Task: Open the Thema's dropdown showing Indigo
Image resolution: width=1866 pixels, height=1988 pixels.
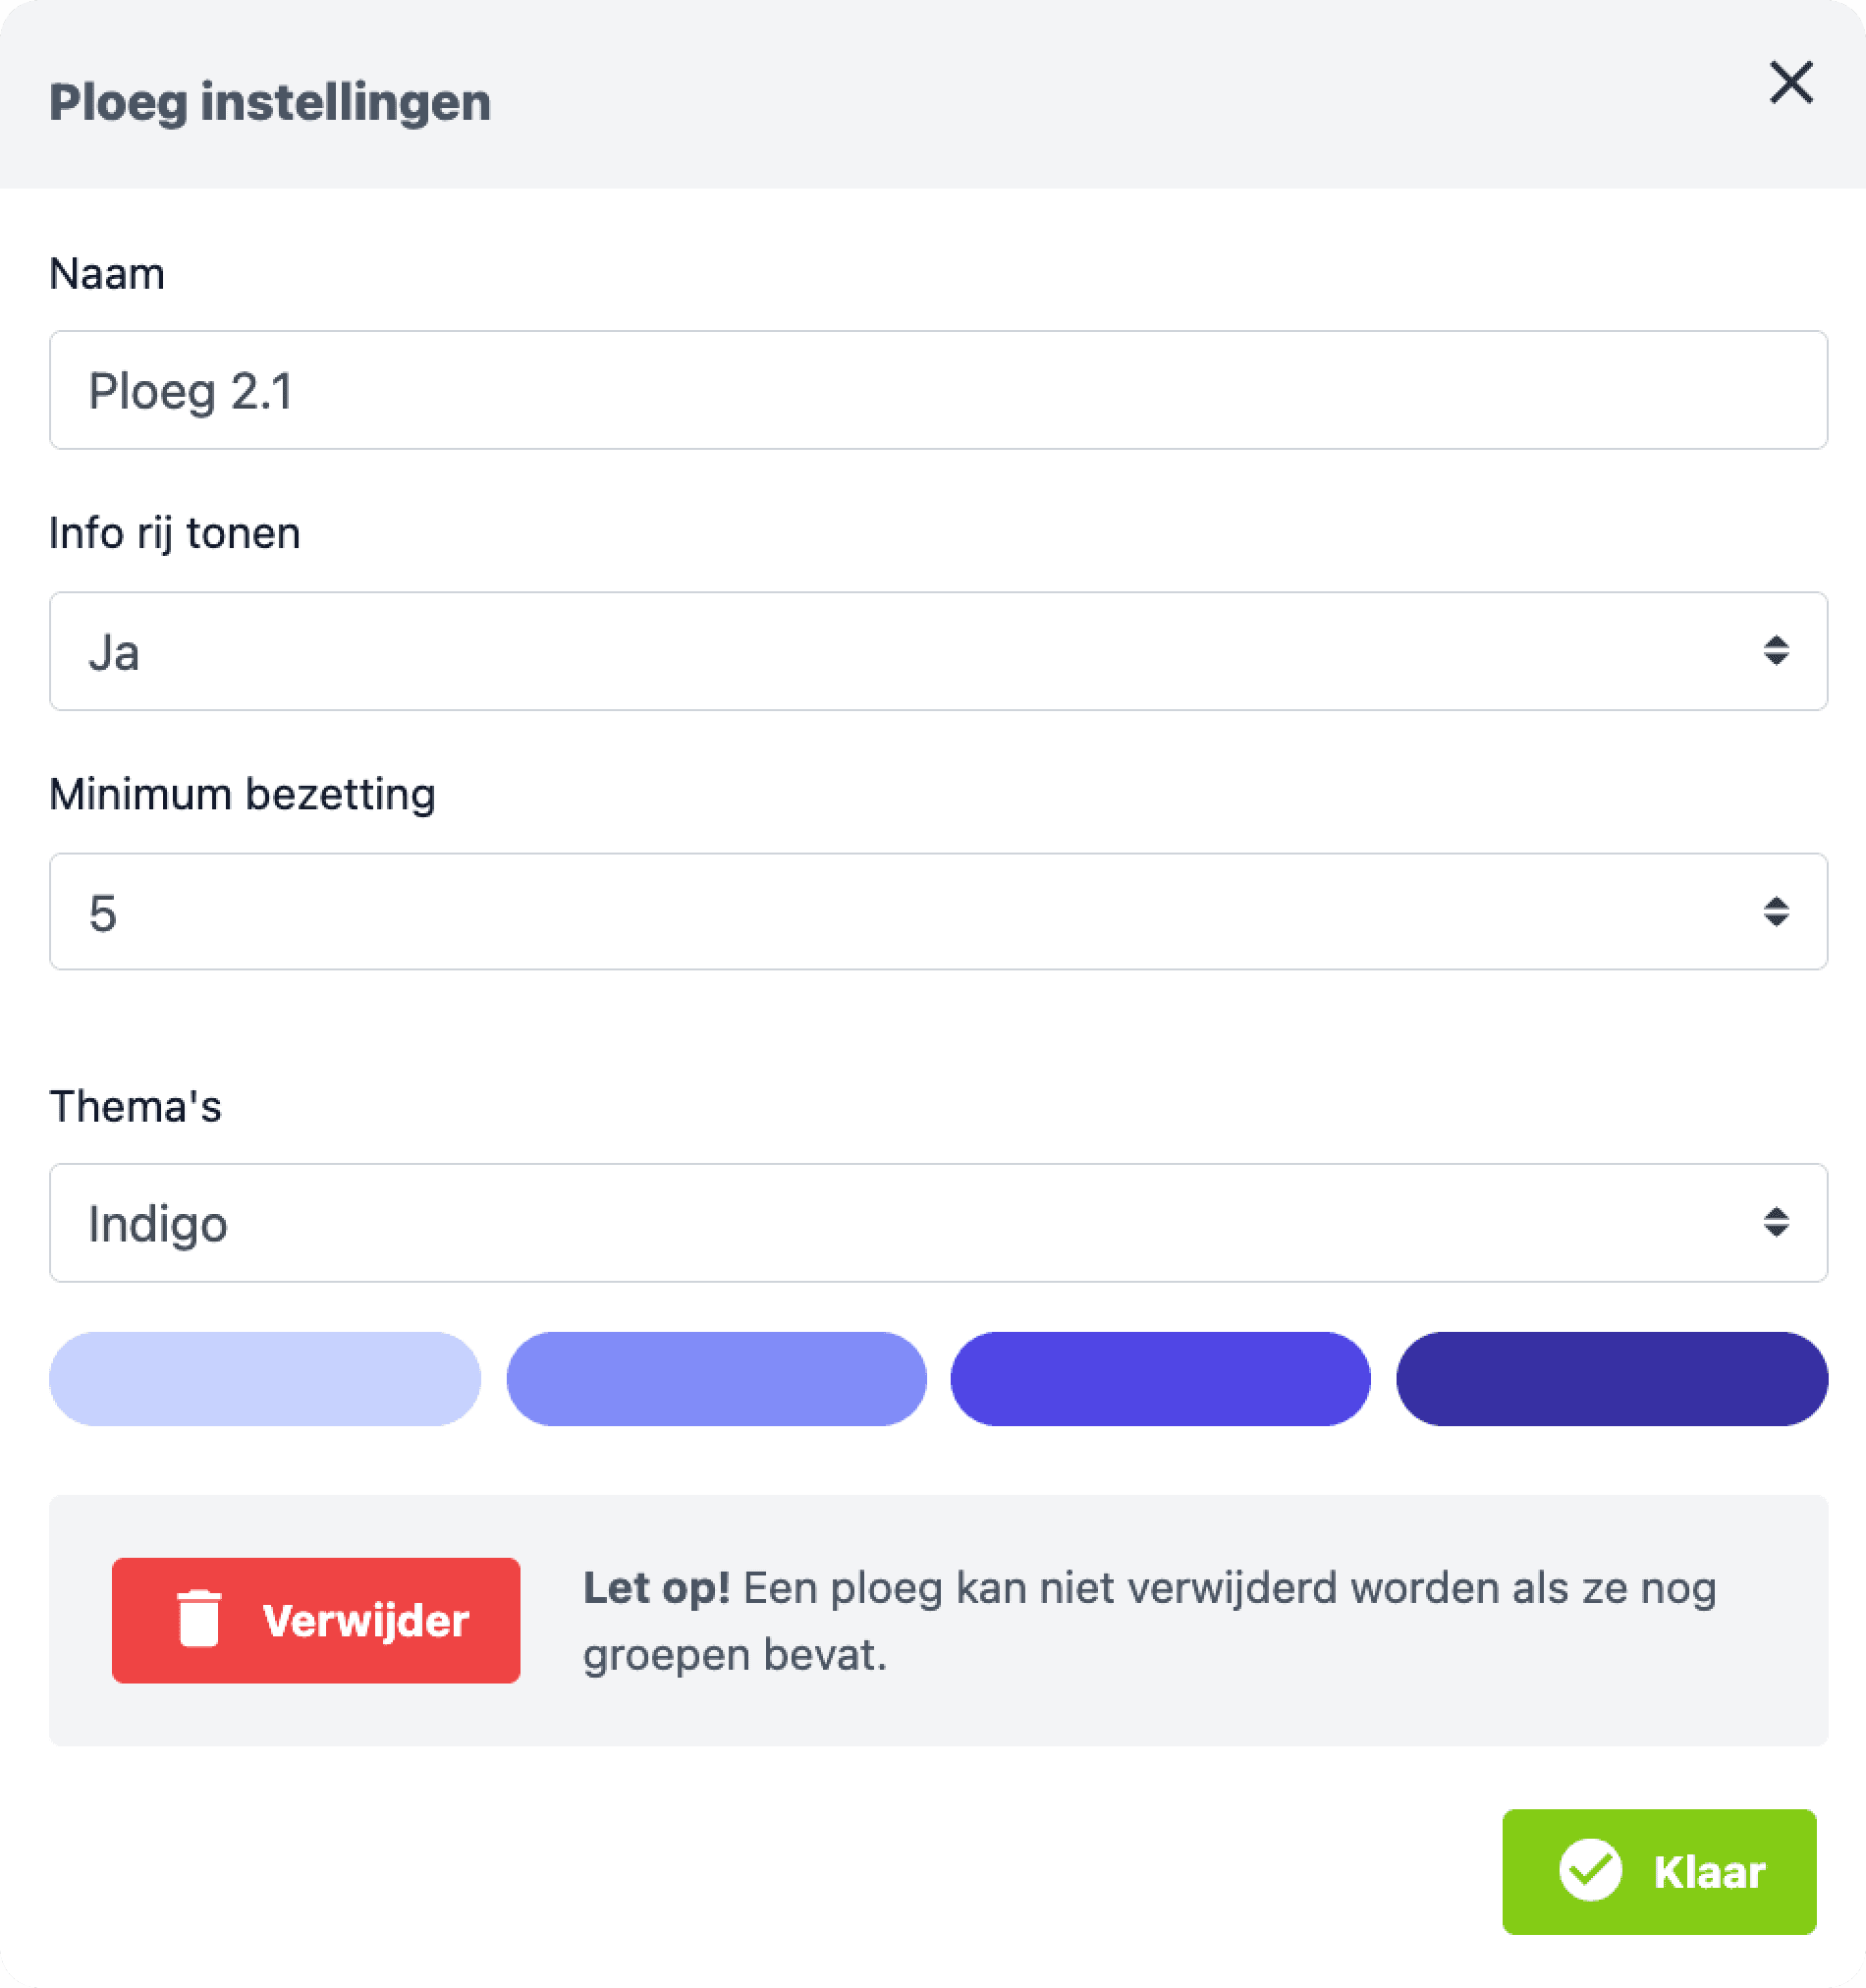Action: (938, 1224)
